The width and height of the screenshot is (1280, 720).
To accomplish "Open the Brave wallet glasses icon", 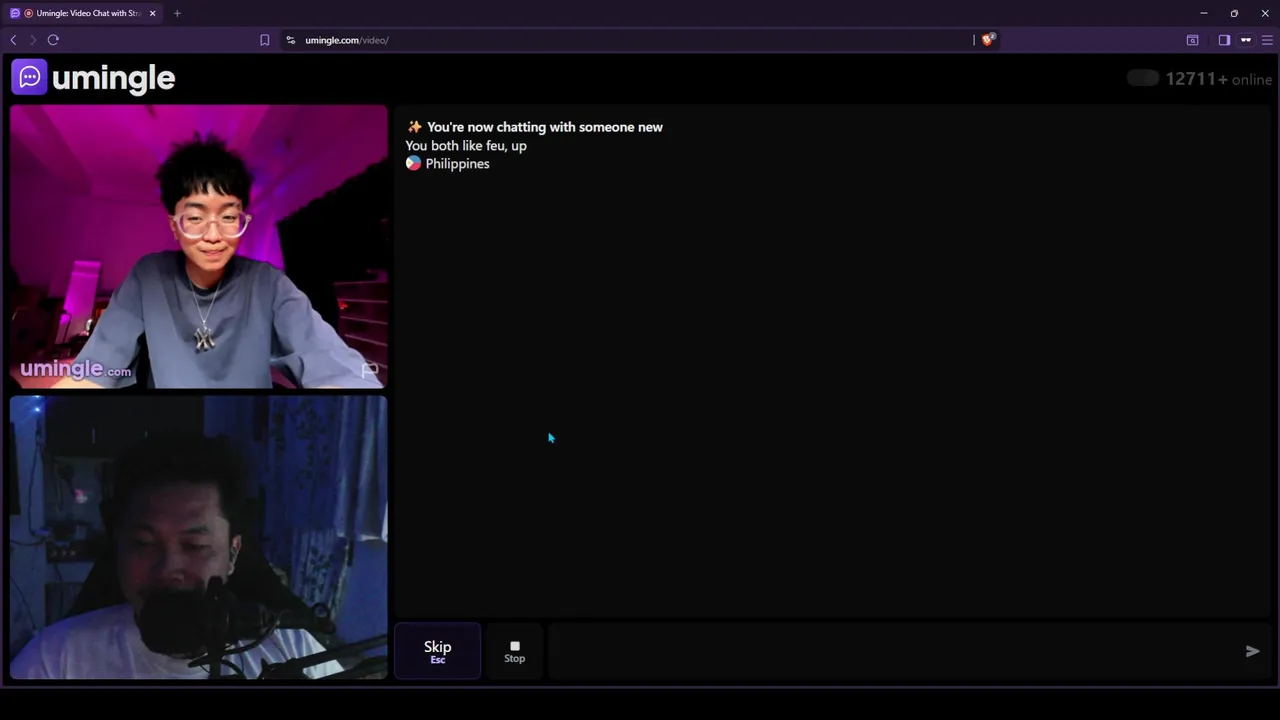I will [x=1246, y=40].
